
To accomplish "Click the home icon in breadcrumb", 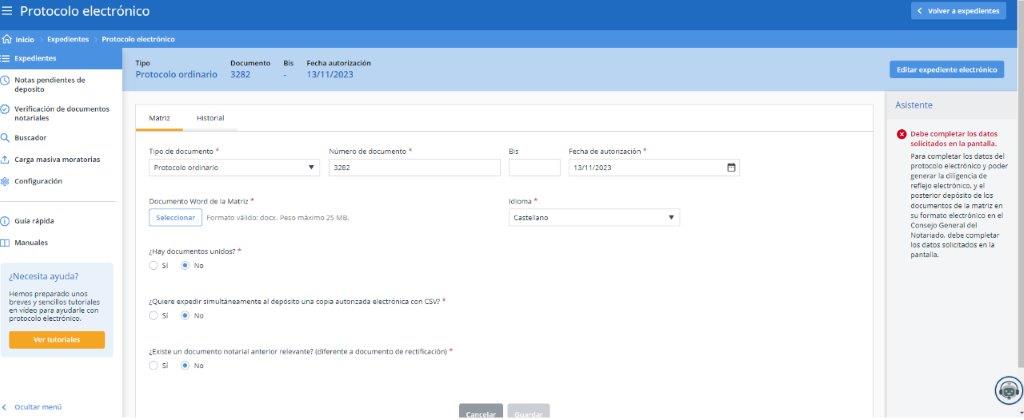I will click(x=7, y=39).
